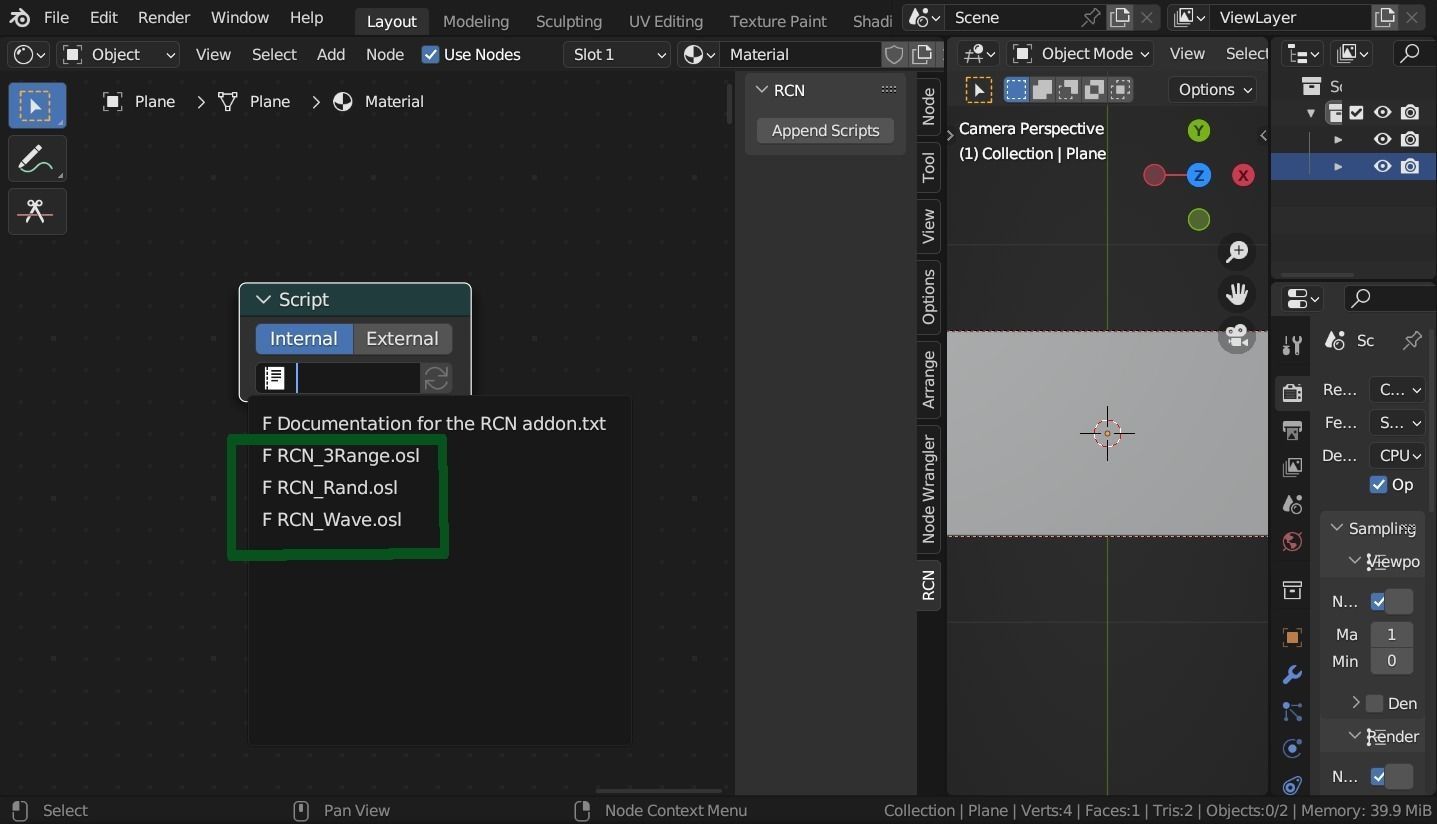
Task: Pin the Scene with the pin icon
Action: 1091,17
